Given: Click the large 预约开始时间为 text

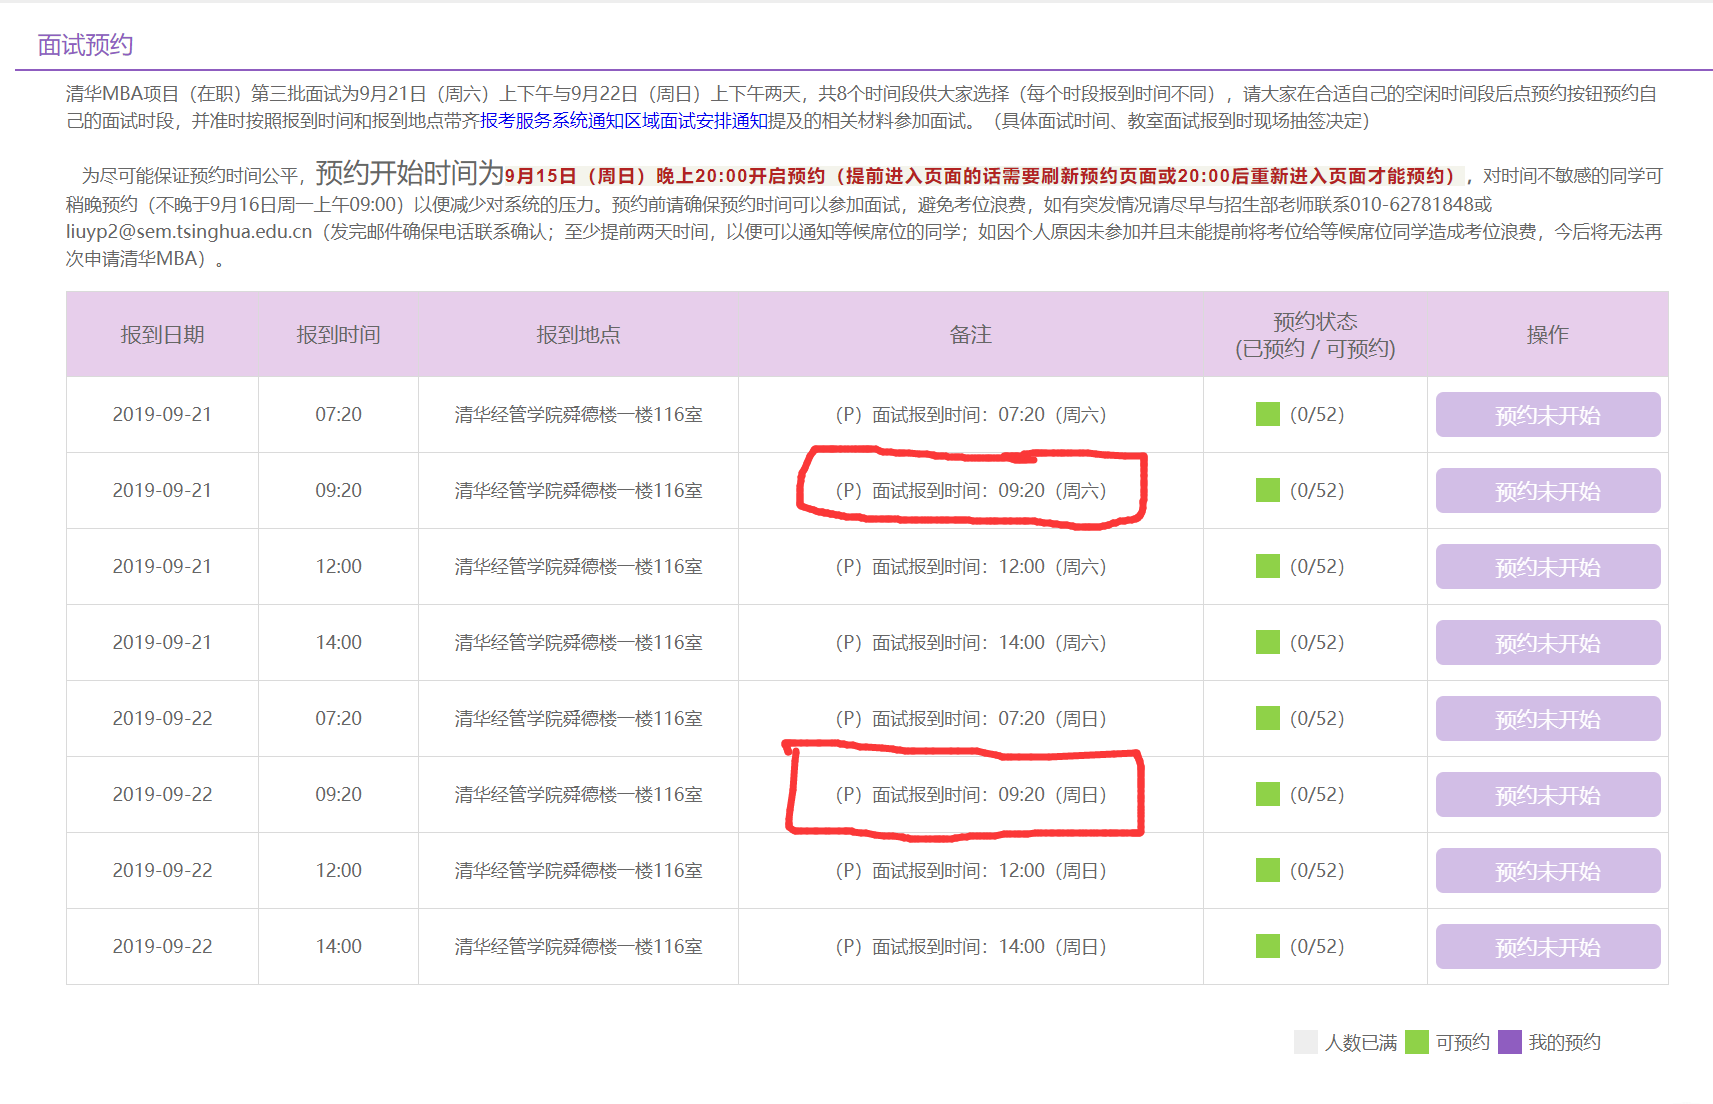Looking at the screenshot, I should coord(410,173).
